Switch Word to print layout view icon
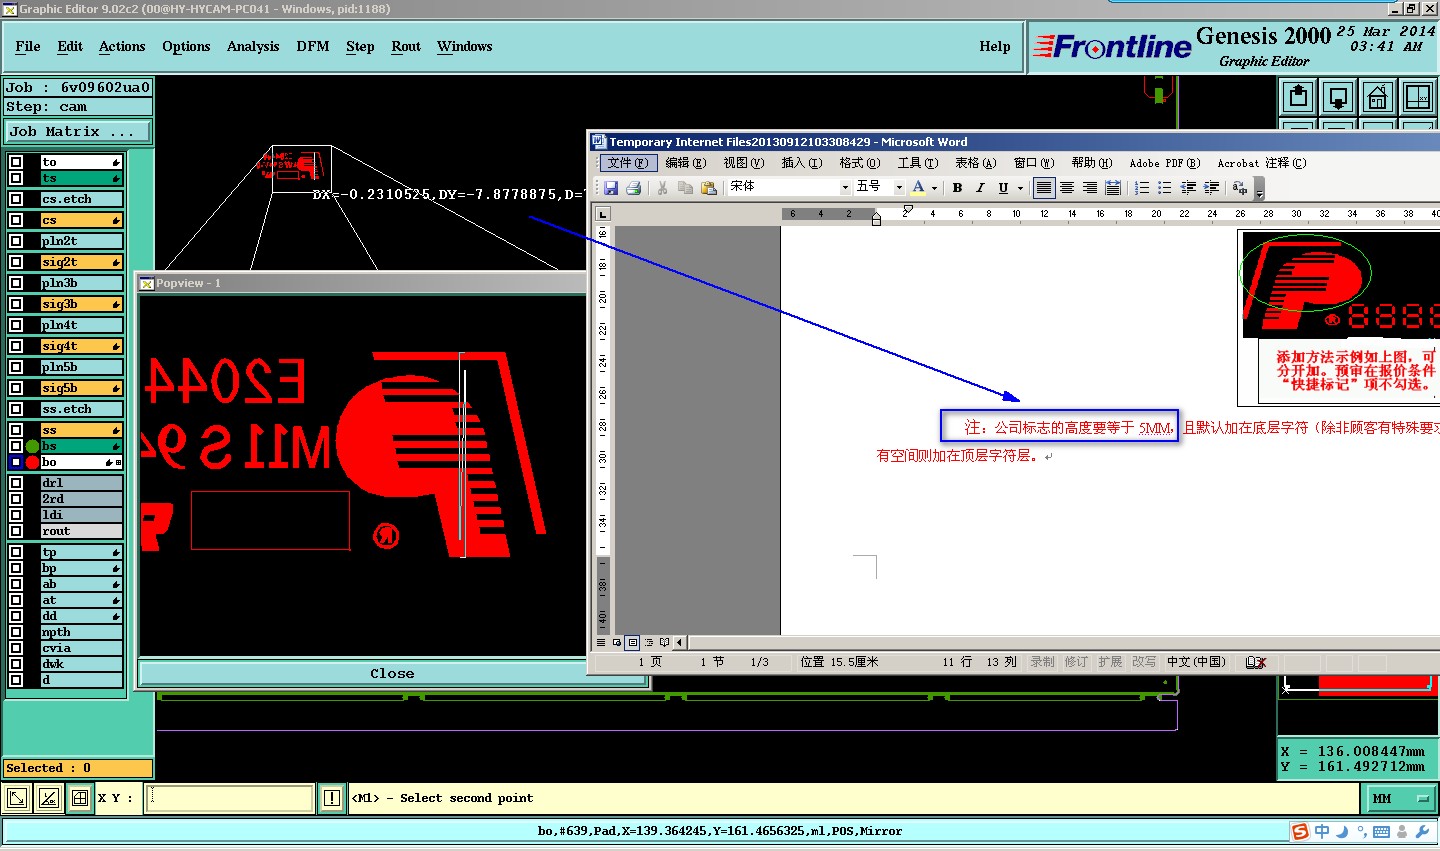 [x=633, y=642]
